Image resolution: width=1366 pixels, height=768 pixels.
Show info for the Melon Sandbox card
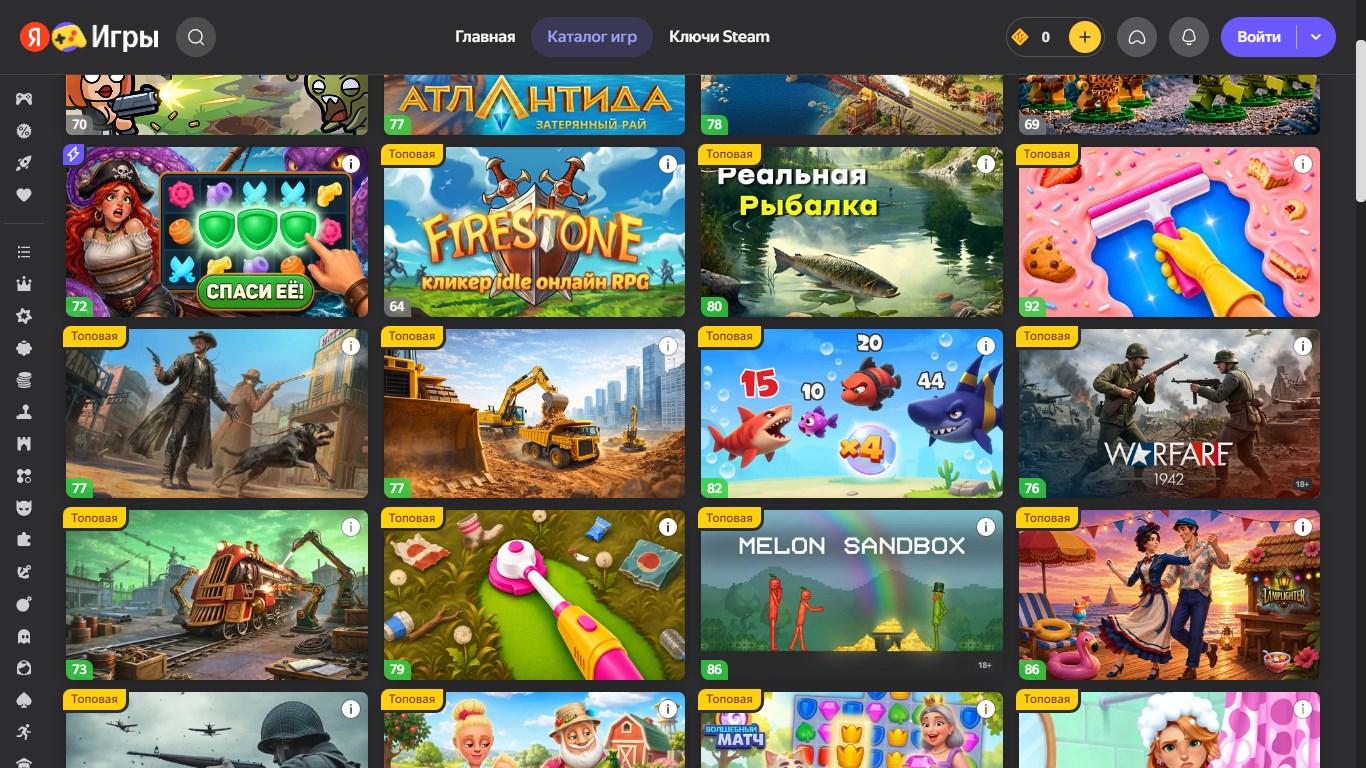[x=986, y=527]
